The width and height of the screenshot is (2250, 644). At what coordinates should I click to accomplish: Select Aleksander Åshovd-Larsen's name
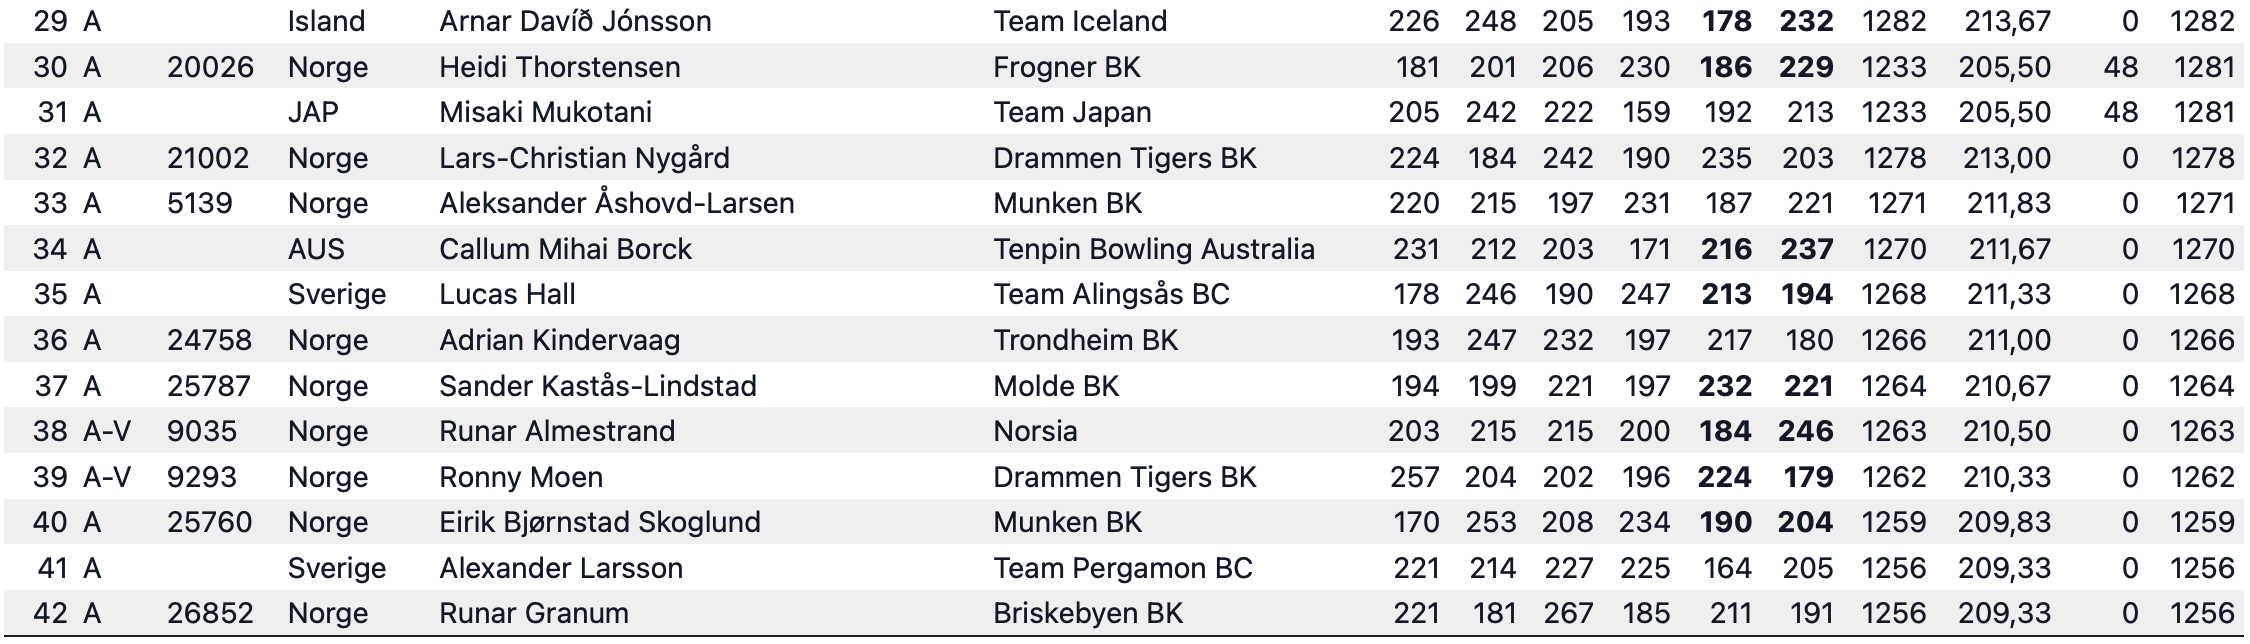coord(616,203)
